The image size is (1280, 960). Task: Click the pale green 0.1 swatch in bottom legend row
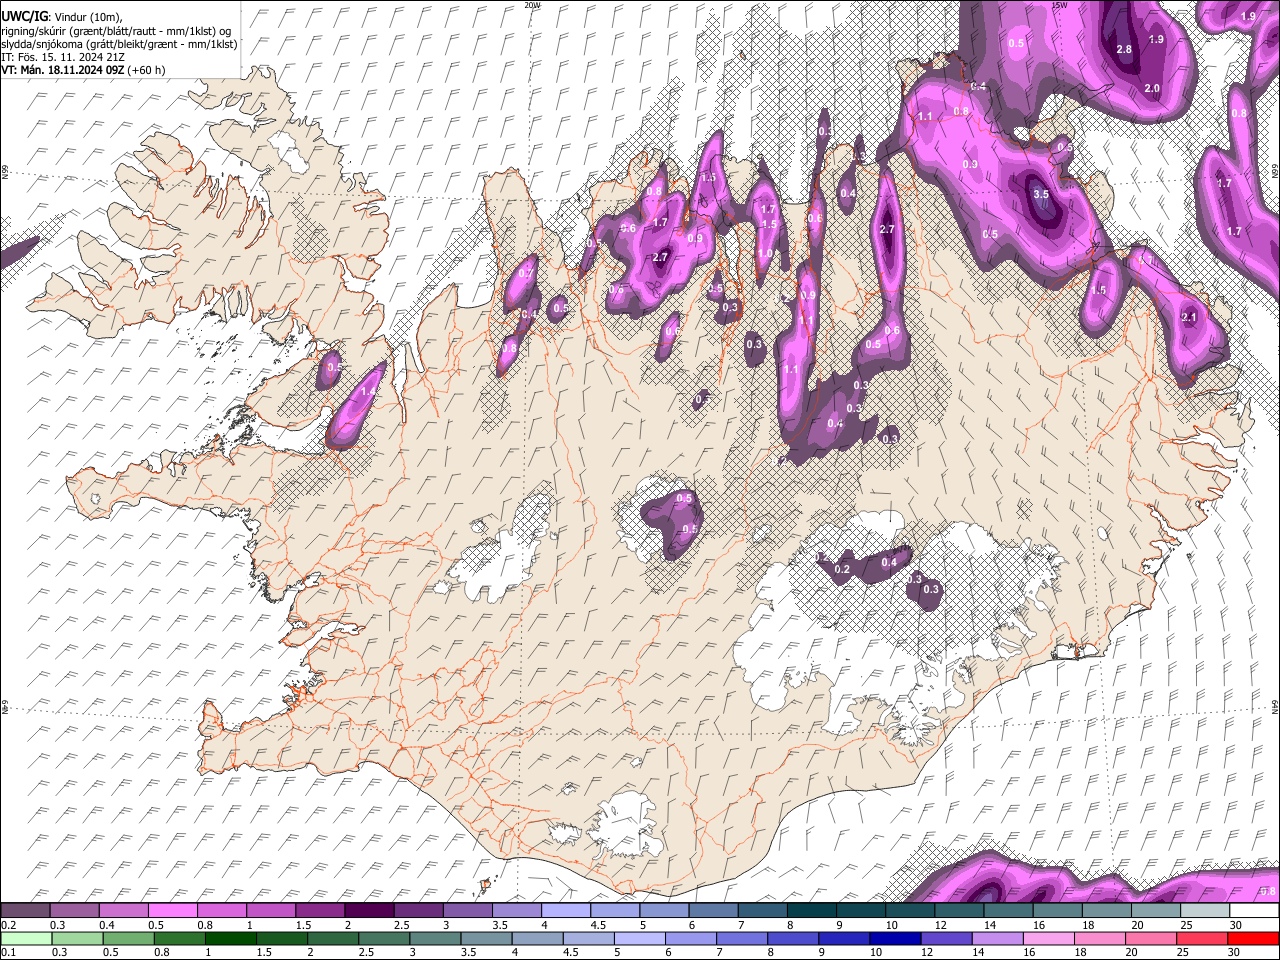coord(25,938)
